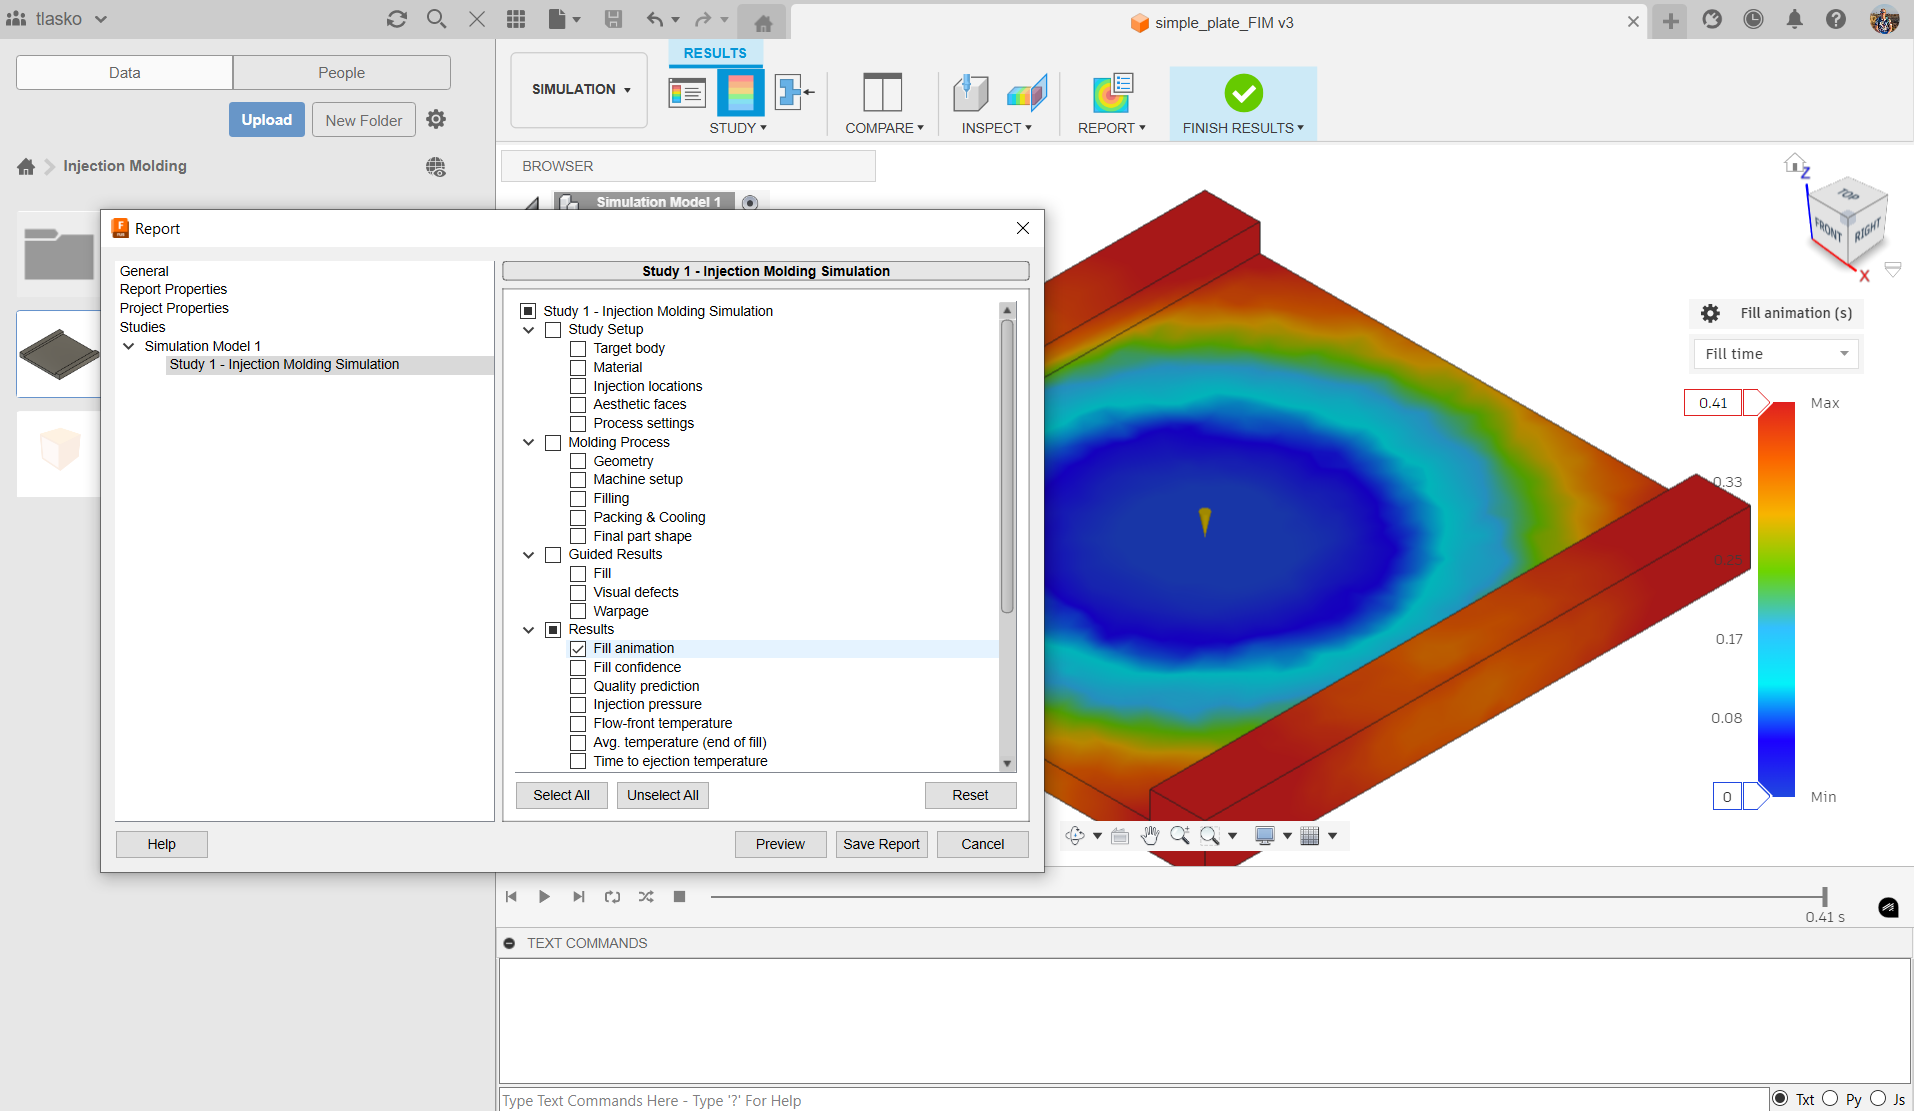Check the Injection pressure result option
Screen dimensions: 1914x1111
[578, 704]
